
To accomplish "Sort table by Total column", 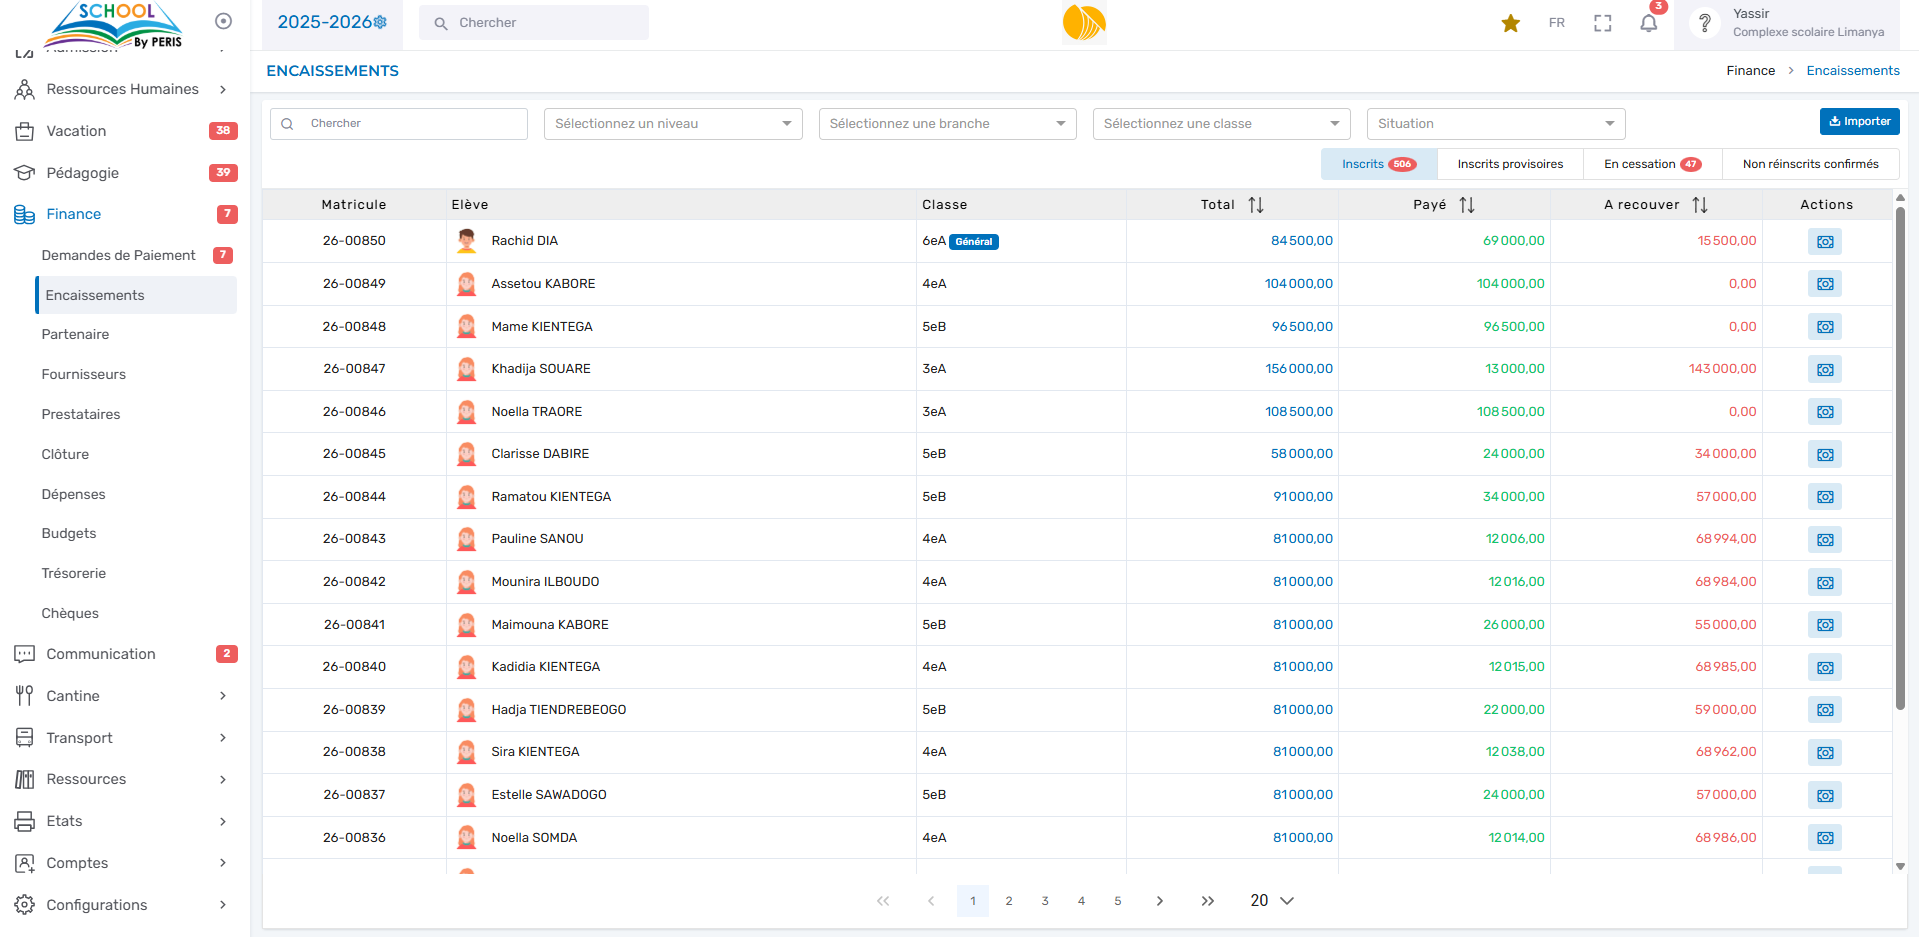I will click(x=1256, y=205).
